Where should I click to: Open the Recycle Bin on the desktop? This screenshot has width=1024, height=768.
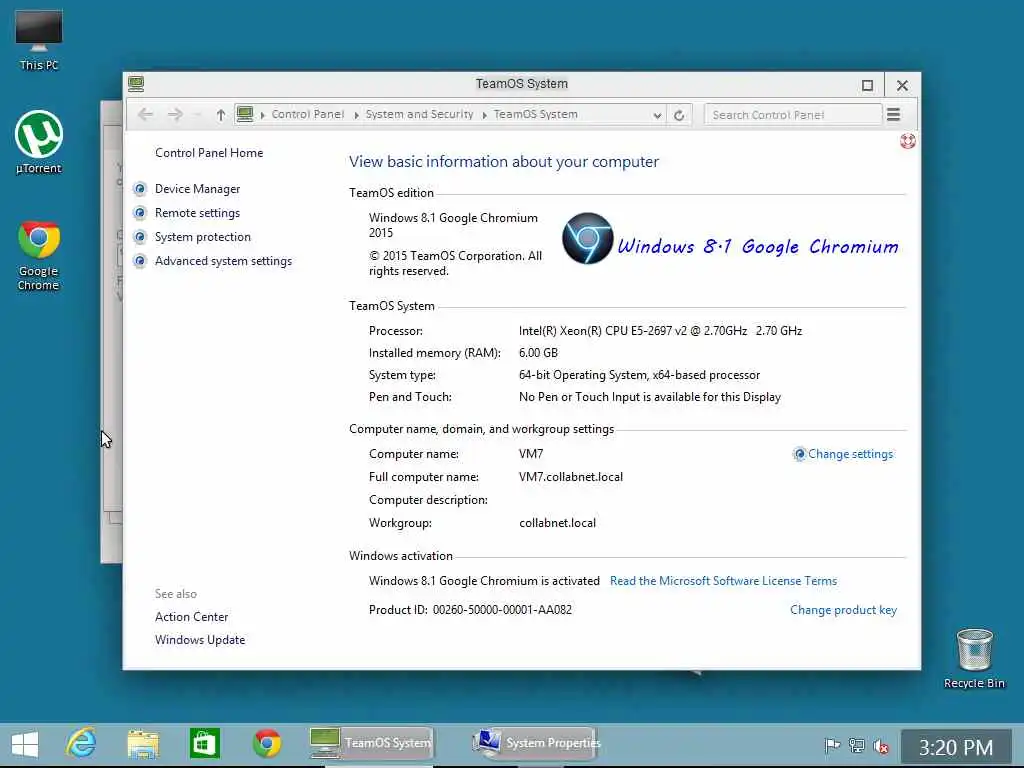pyautogui.click(x=974, y=658)
